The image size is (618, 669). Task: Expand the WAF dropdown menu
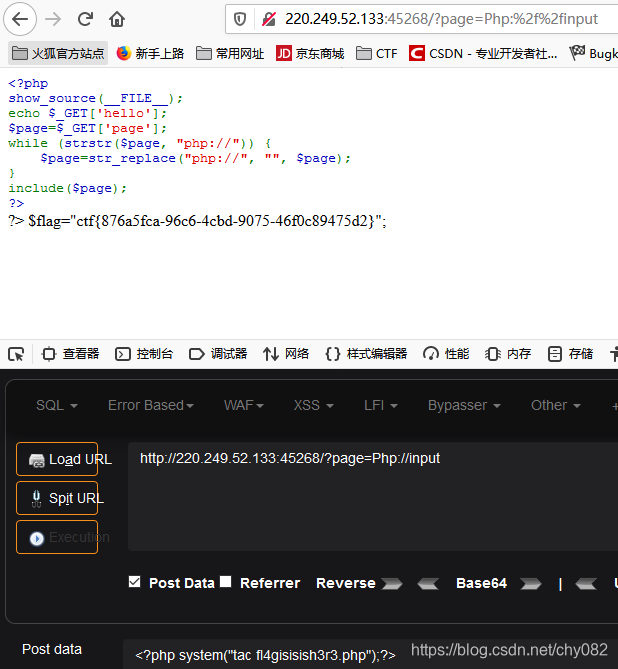point(244,405)
